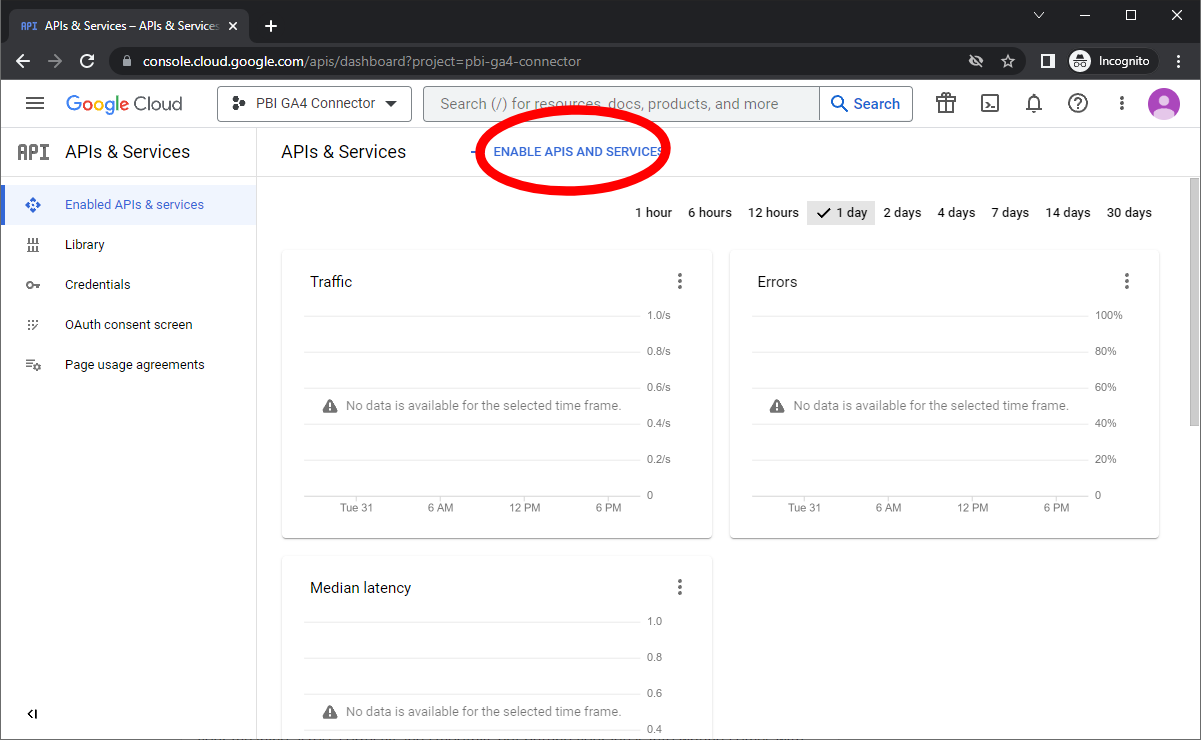Click the gift free trial icon
The width and height of the screenshot is (1201, 740).
[x=946, y=103]
